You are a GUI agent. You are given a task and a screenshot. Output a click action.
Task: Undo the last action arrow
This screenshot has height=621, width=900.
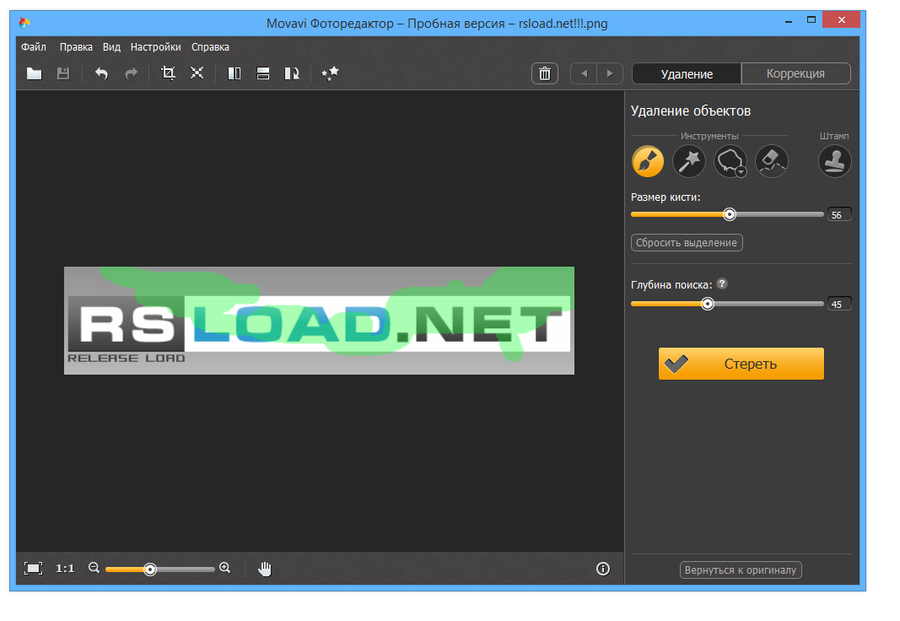click(102, 73)
